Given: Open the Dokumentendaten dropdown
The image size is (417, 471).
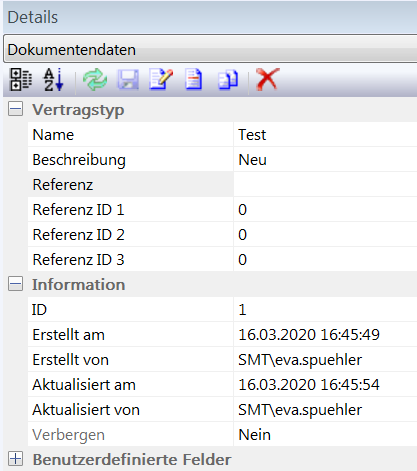Looking at the screenshot, I should click(210, 49).
